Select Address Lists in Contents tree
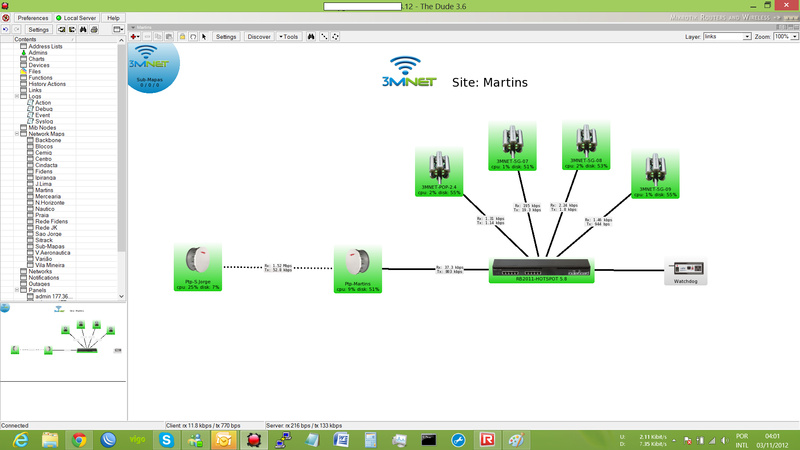The height and width of the screenshot is (450, 800). point(45,46)
